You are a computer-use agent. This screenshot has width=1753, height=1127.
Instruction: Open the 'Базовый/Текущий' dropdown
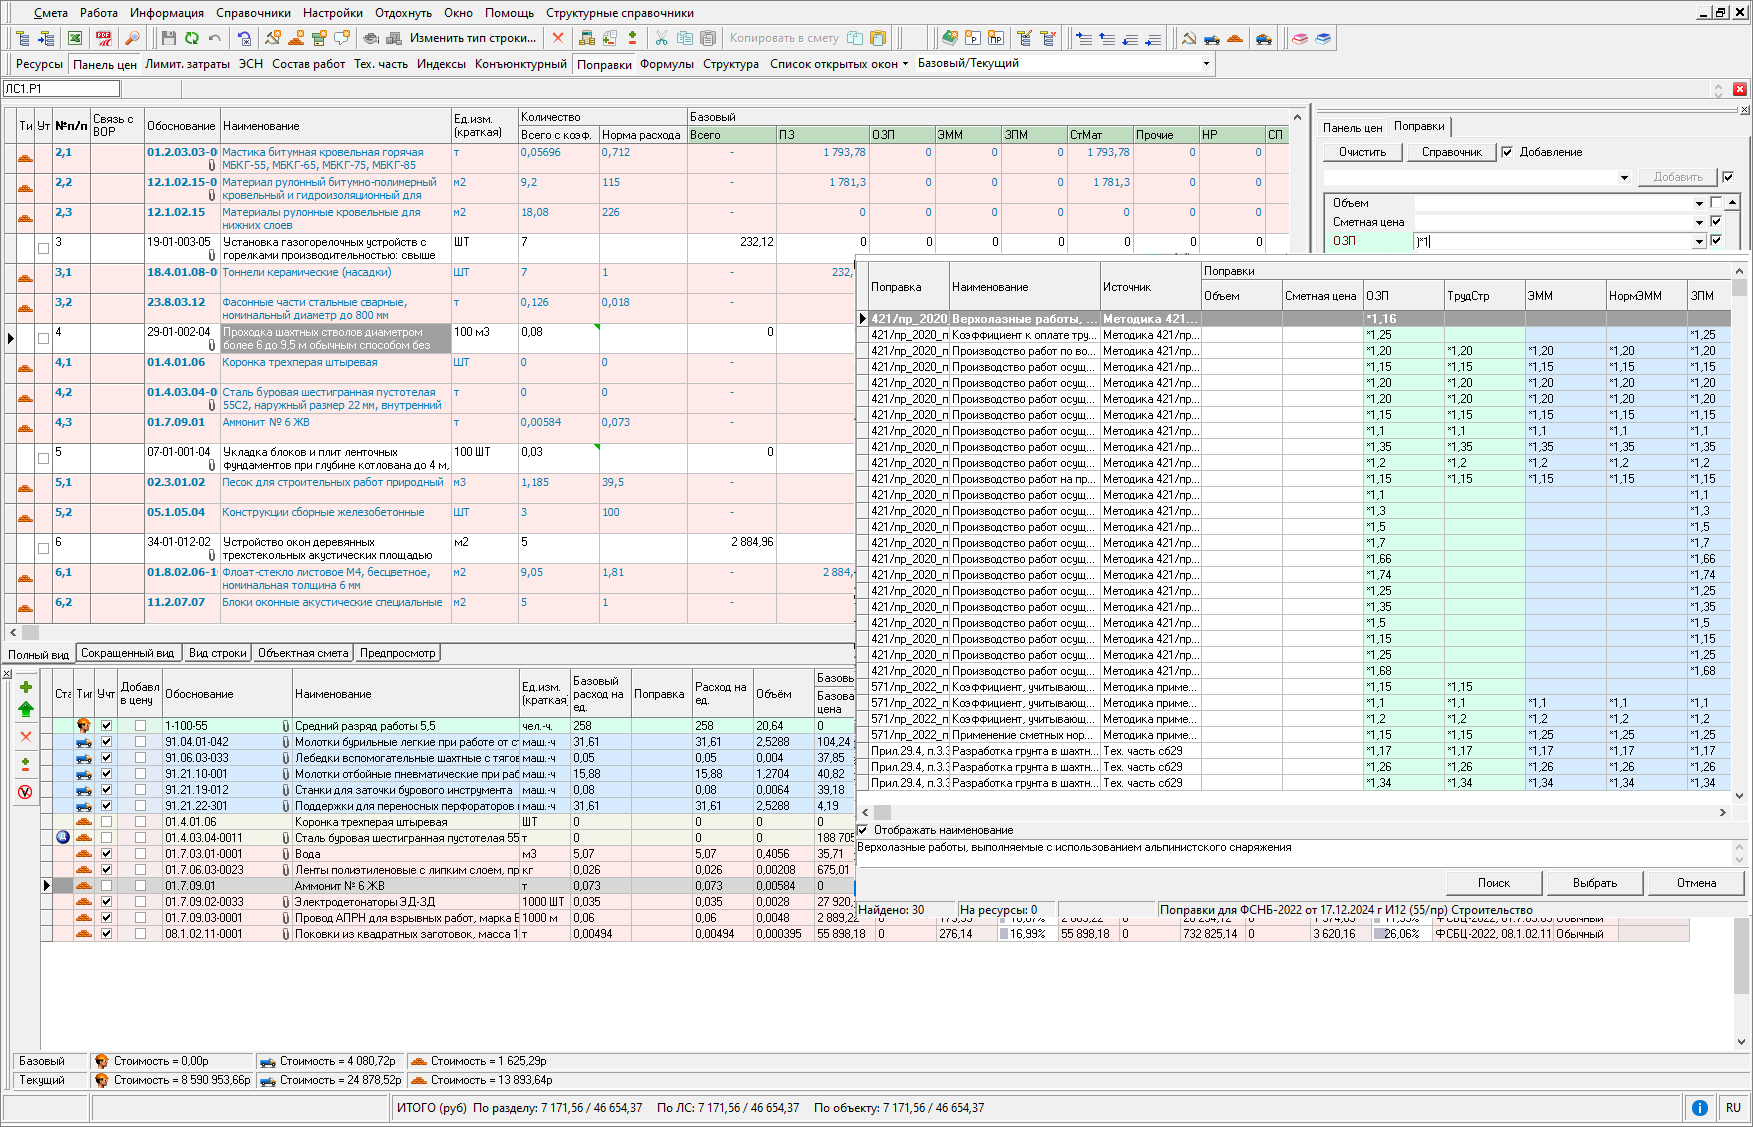[1206, 64]
